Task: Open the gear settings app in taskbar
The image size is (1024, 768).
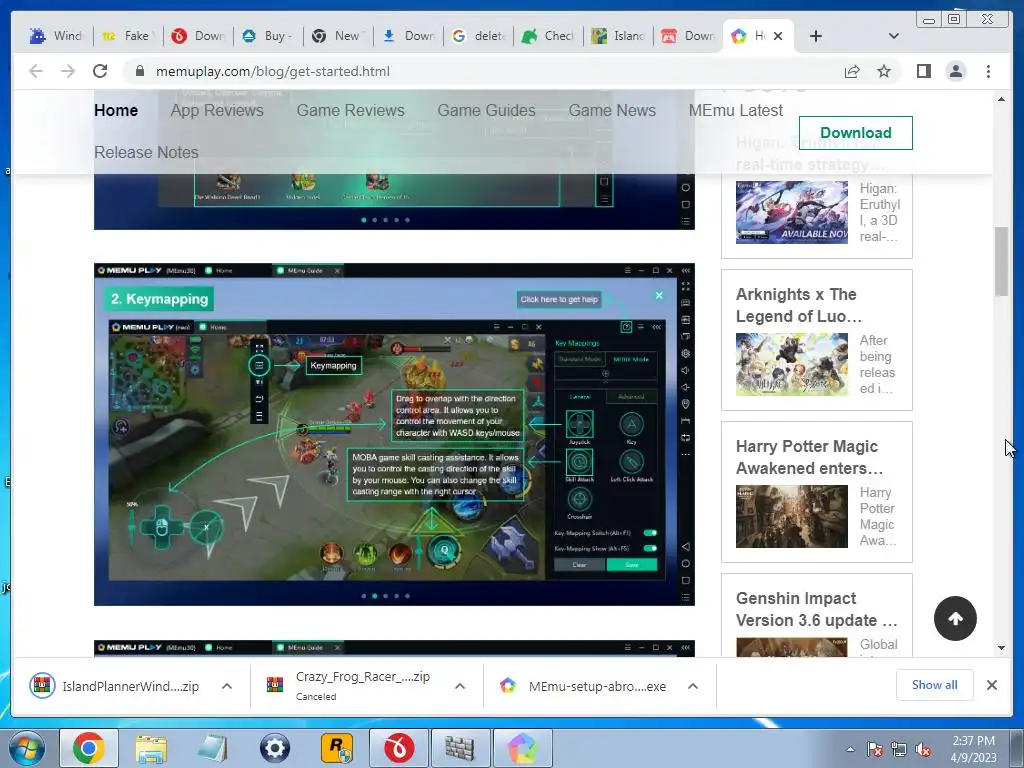Action: (275, 748)
